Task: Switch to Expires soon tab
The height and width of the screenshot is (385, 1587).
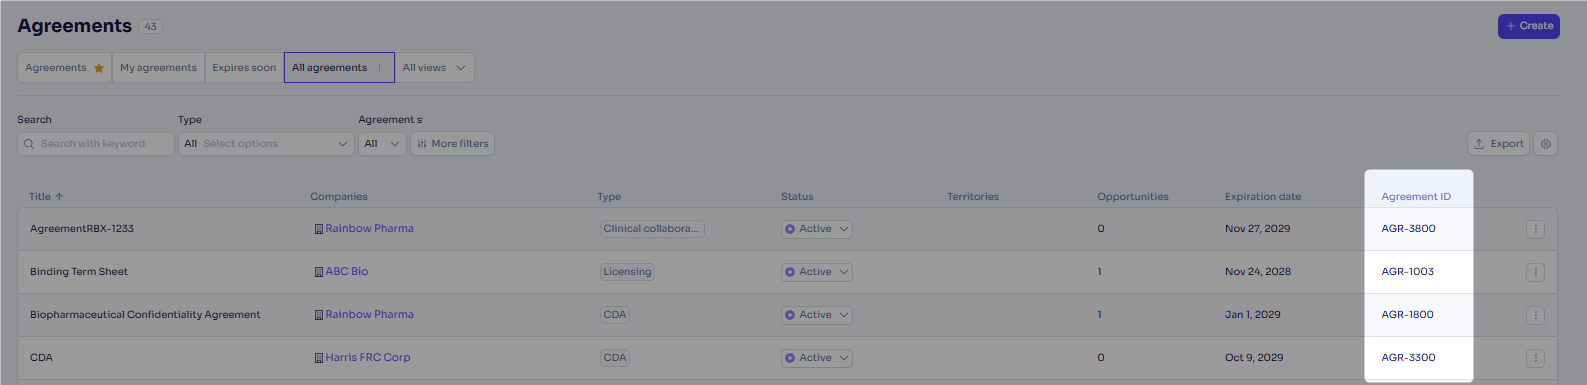Action: pyautogui.click(x=244, y=68)
